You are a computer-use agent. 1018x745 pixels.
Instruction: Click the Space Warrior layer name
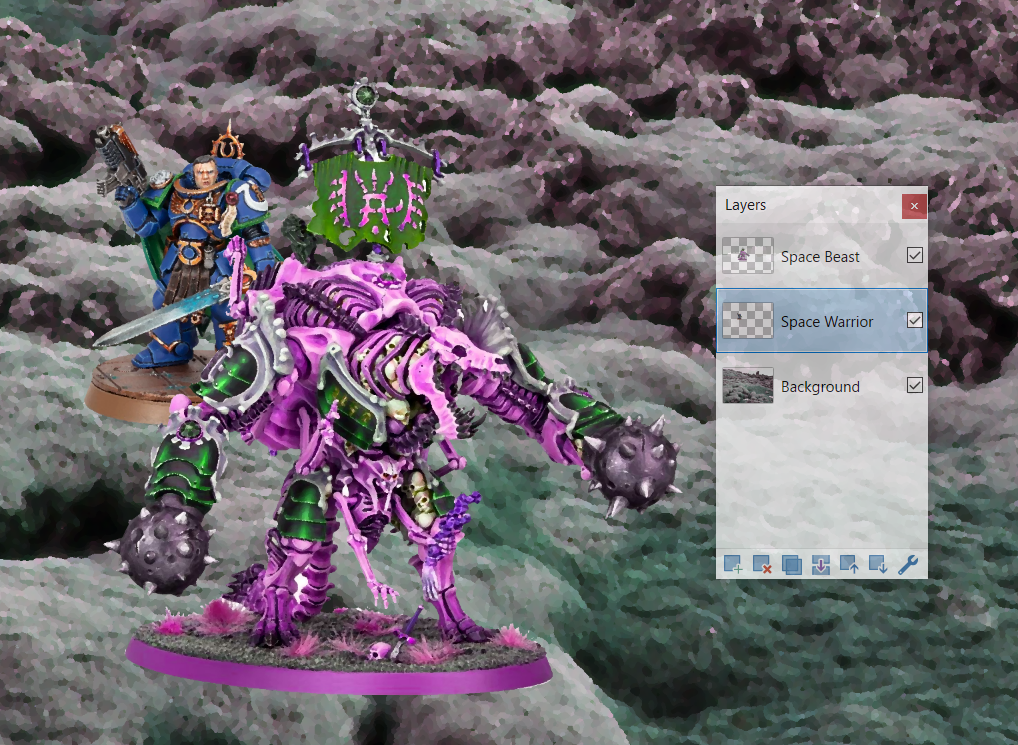(826, 322)
